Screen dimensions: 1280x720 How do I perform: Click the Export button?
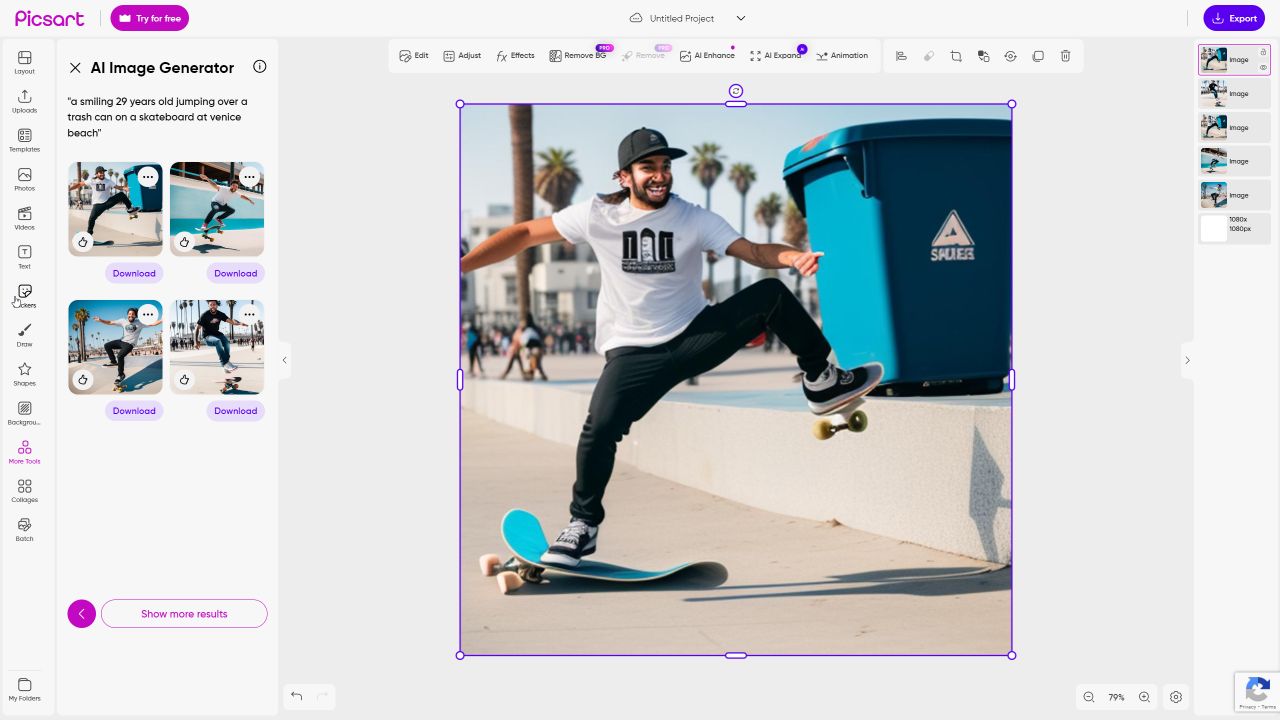[x=1234, y=18]
